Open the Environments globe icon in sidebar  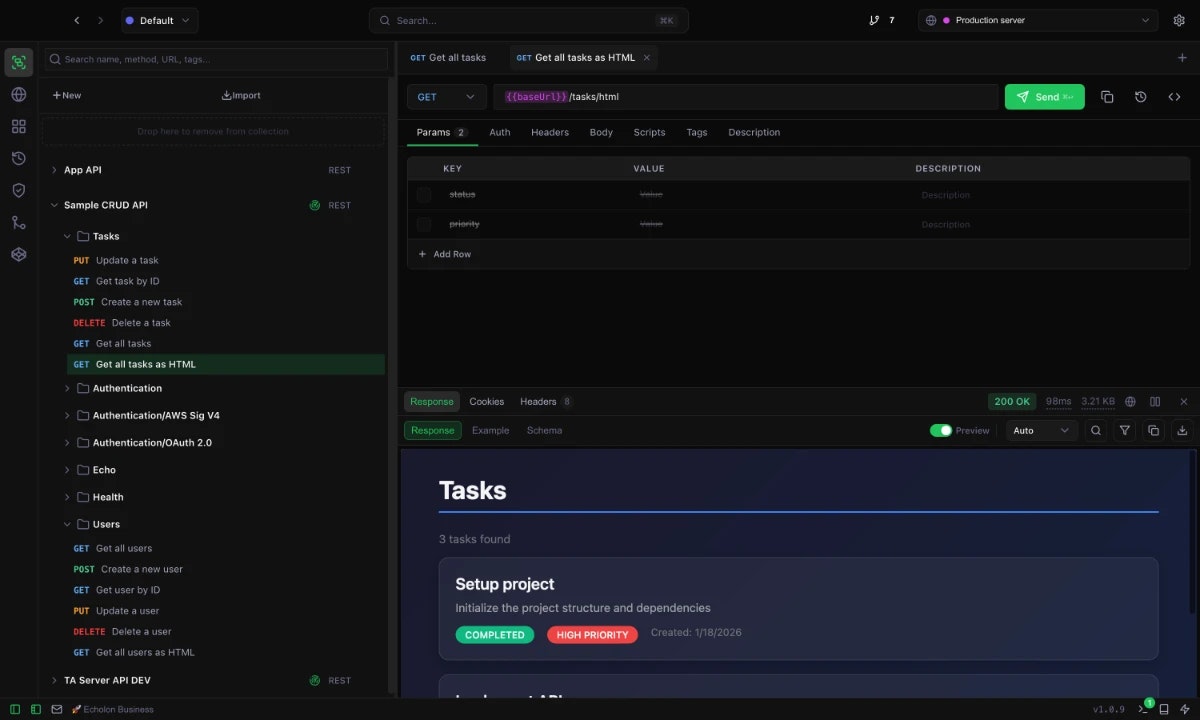click(18, 94)
